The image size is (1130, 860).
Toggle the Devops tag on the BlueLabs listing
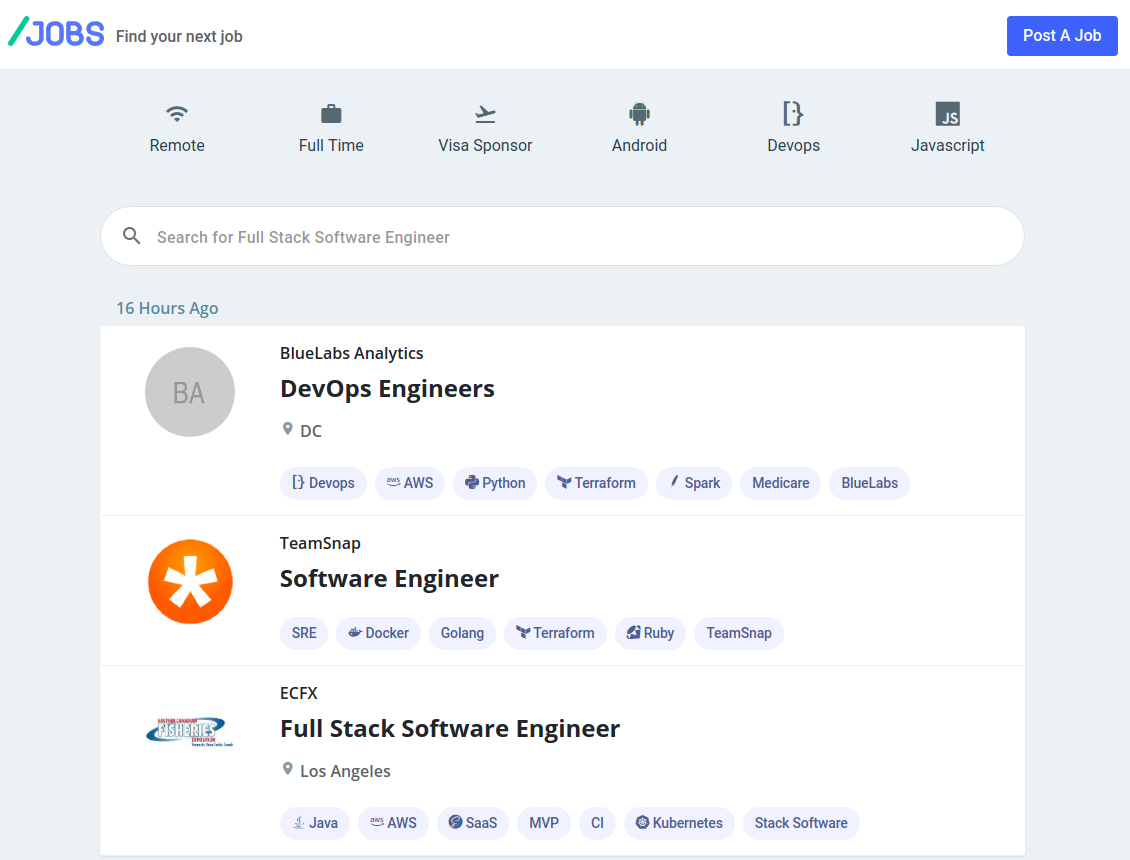(x=323, y=483)
